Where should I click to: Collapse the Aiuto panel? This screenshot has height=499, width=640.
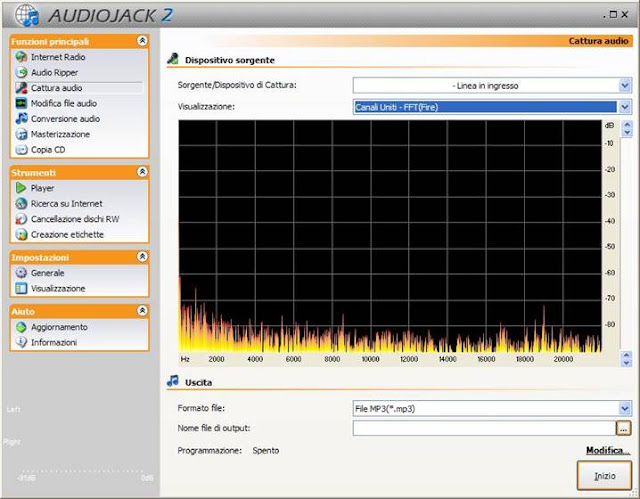click(142, 310)
